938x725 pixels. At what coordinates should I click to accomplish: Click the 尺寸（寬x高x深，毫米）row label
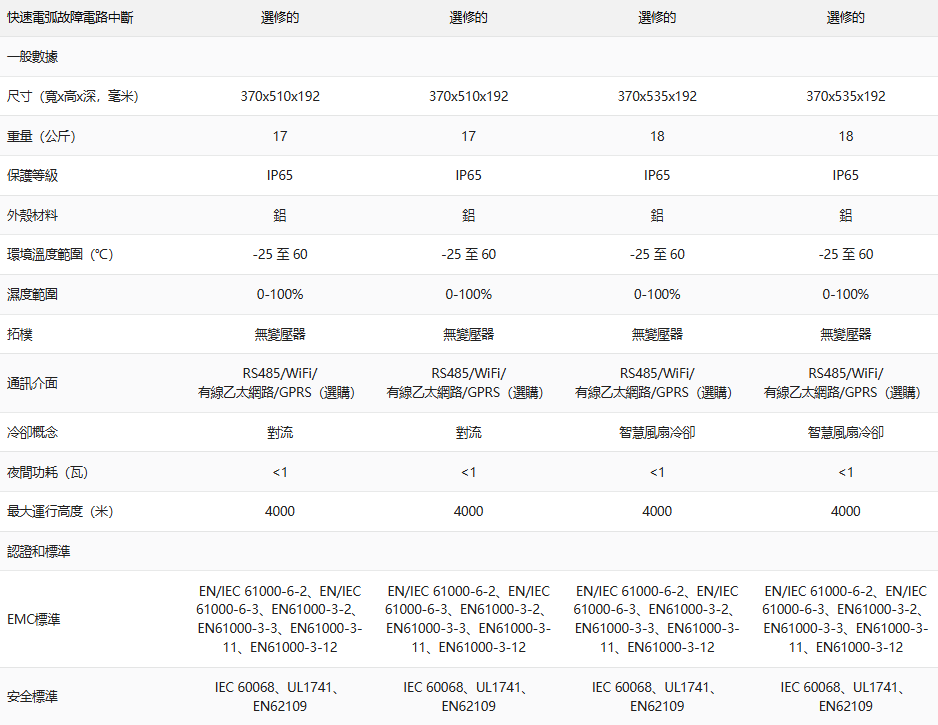[72, 97]
